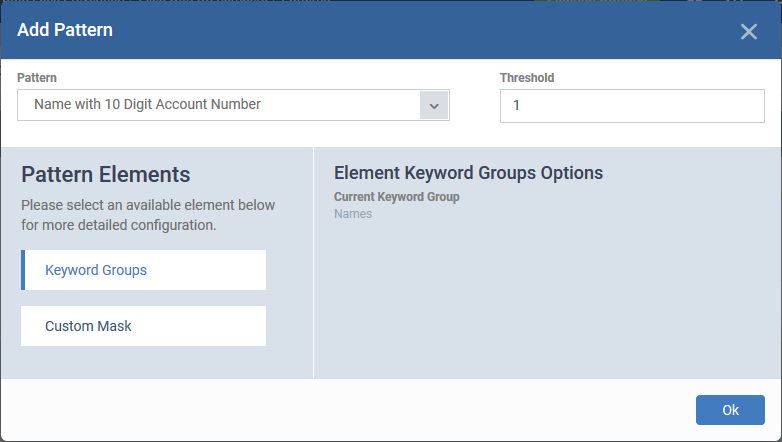
Task: Click into the Threshold input field
Action: pyautogui.click(x=632, y=106)
